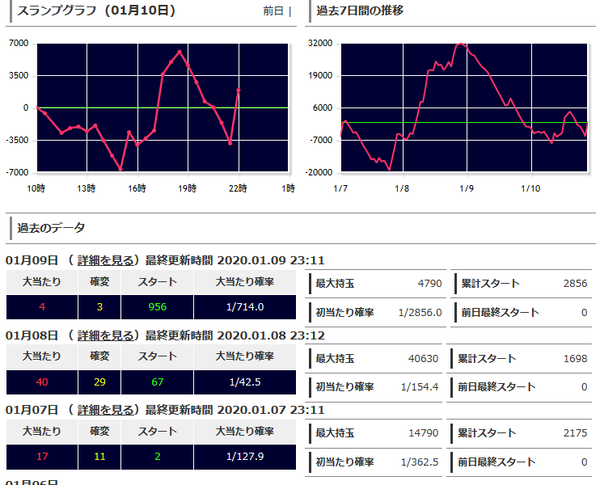
Task: Click the 過去7日間の推移 graph
Action: point(464,108)
